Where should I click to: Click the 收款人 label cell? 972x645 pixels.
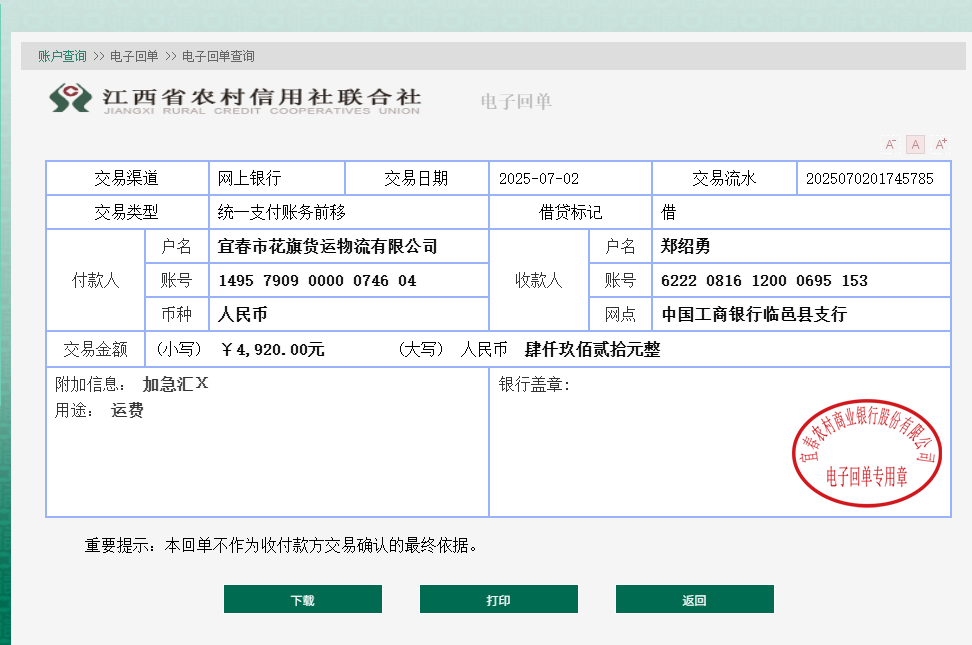tap(539, 280)
